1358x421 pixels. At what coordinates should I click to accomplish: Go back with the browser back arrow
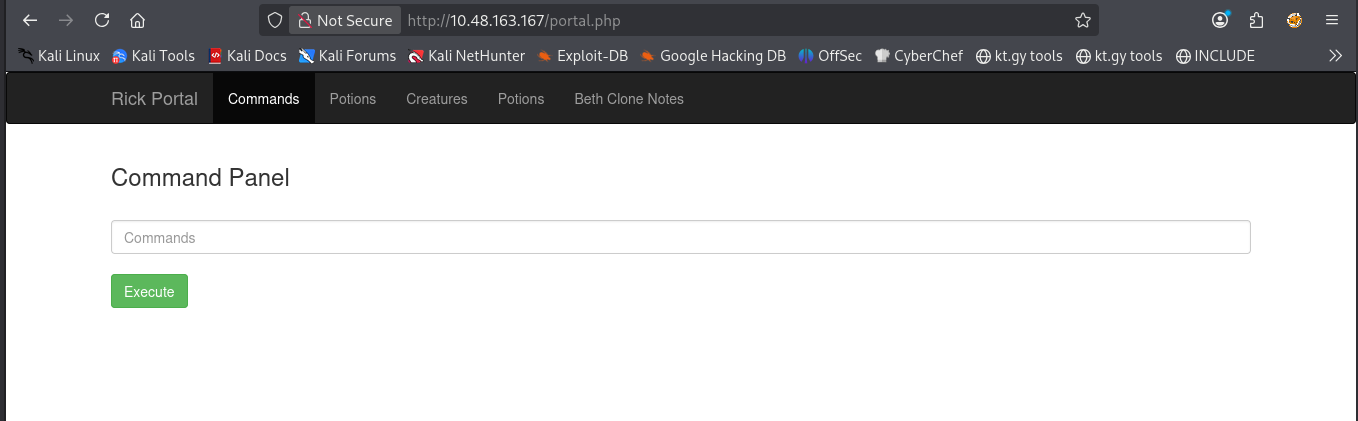[30, 20]
